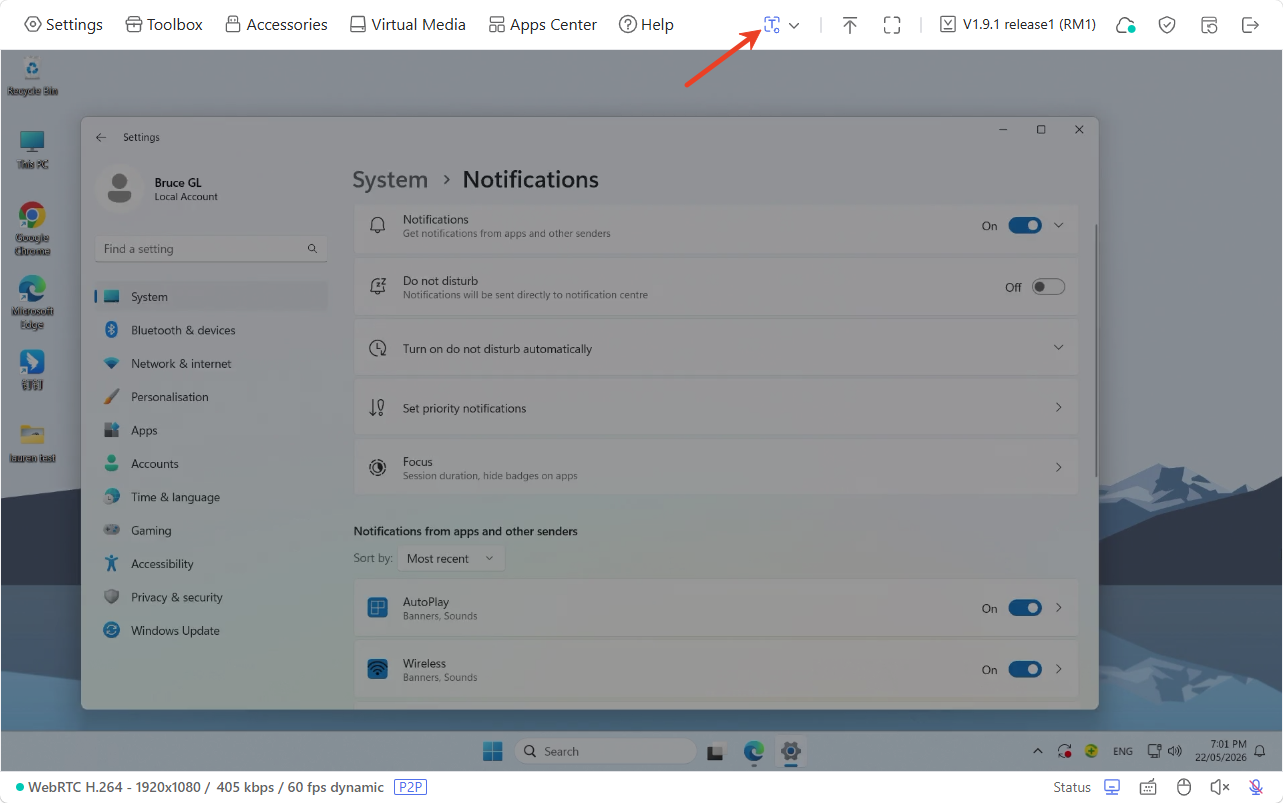The image size is (1283, 803).
Task: Open Wireless notification settings chevron
Action: (1059, 669)
